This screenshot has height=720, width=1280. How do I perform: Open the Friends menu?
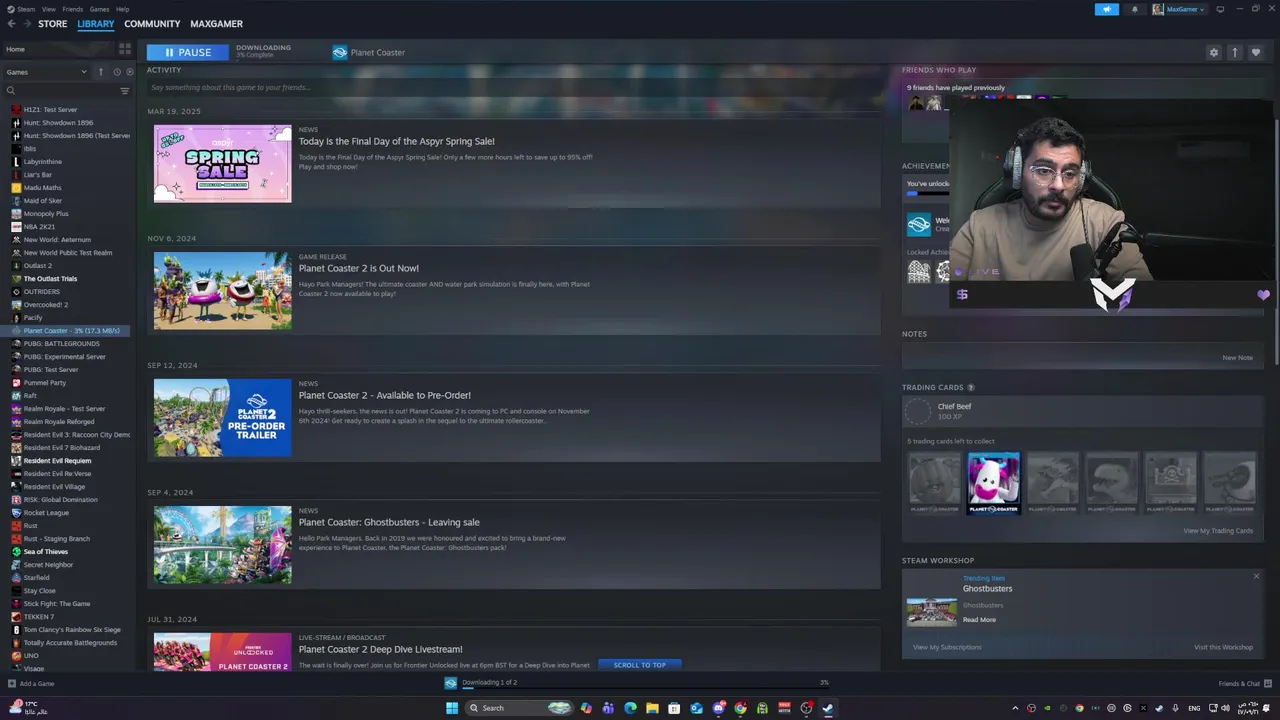tap(73, 9)
